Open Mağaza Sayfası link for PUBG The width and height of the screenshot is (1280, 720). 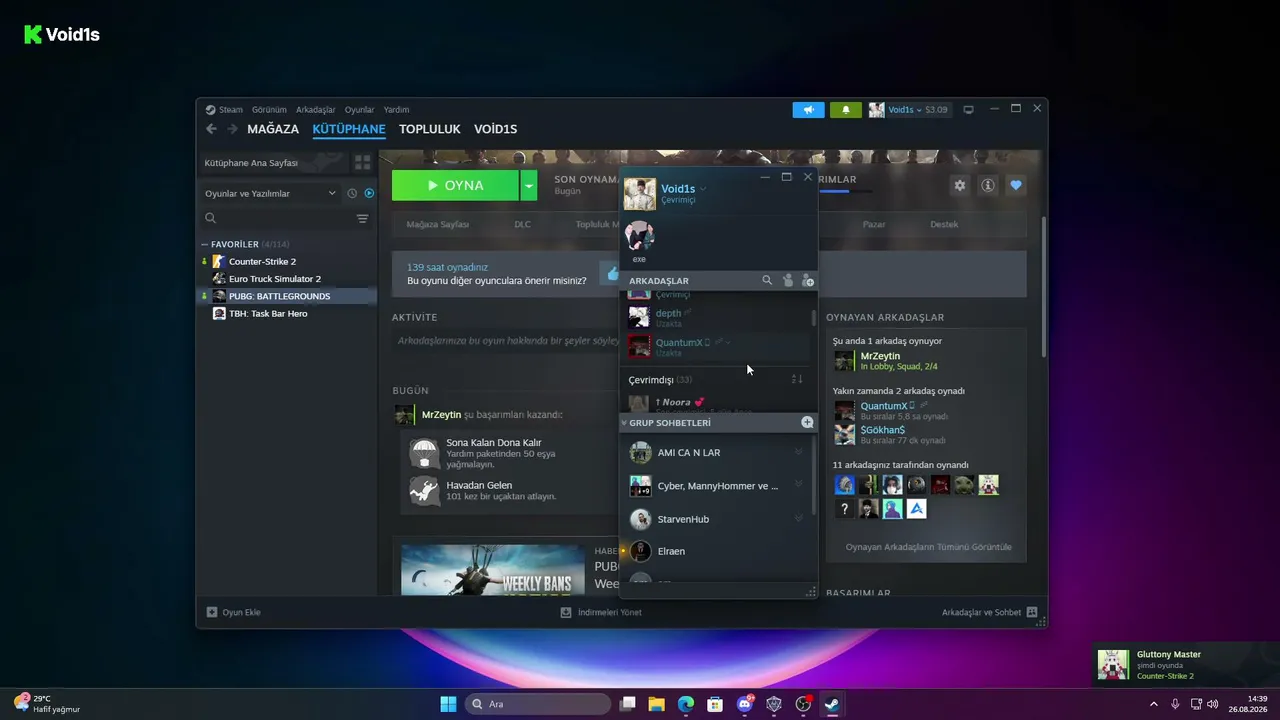438,224
